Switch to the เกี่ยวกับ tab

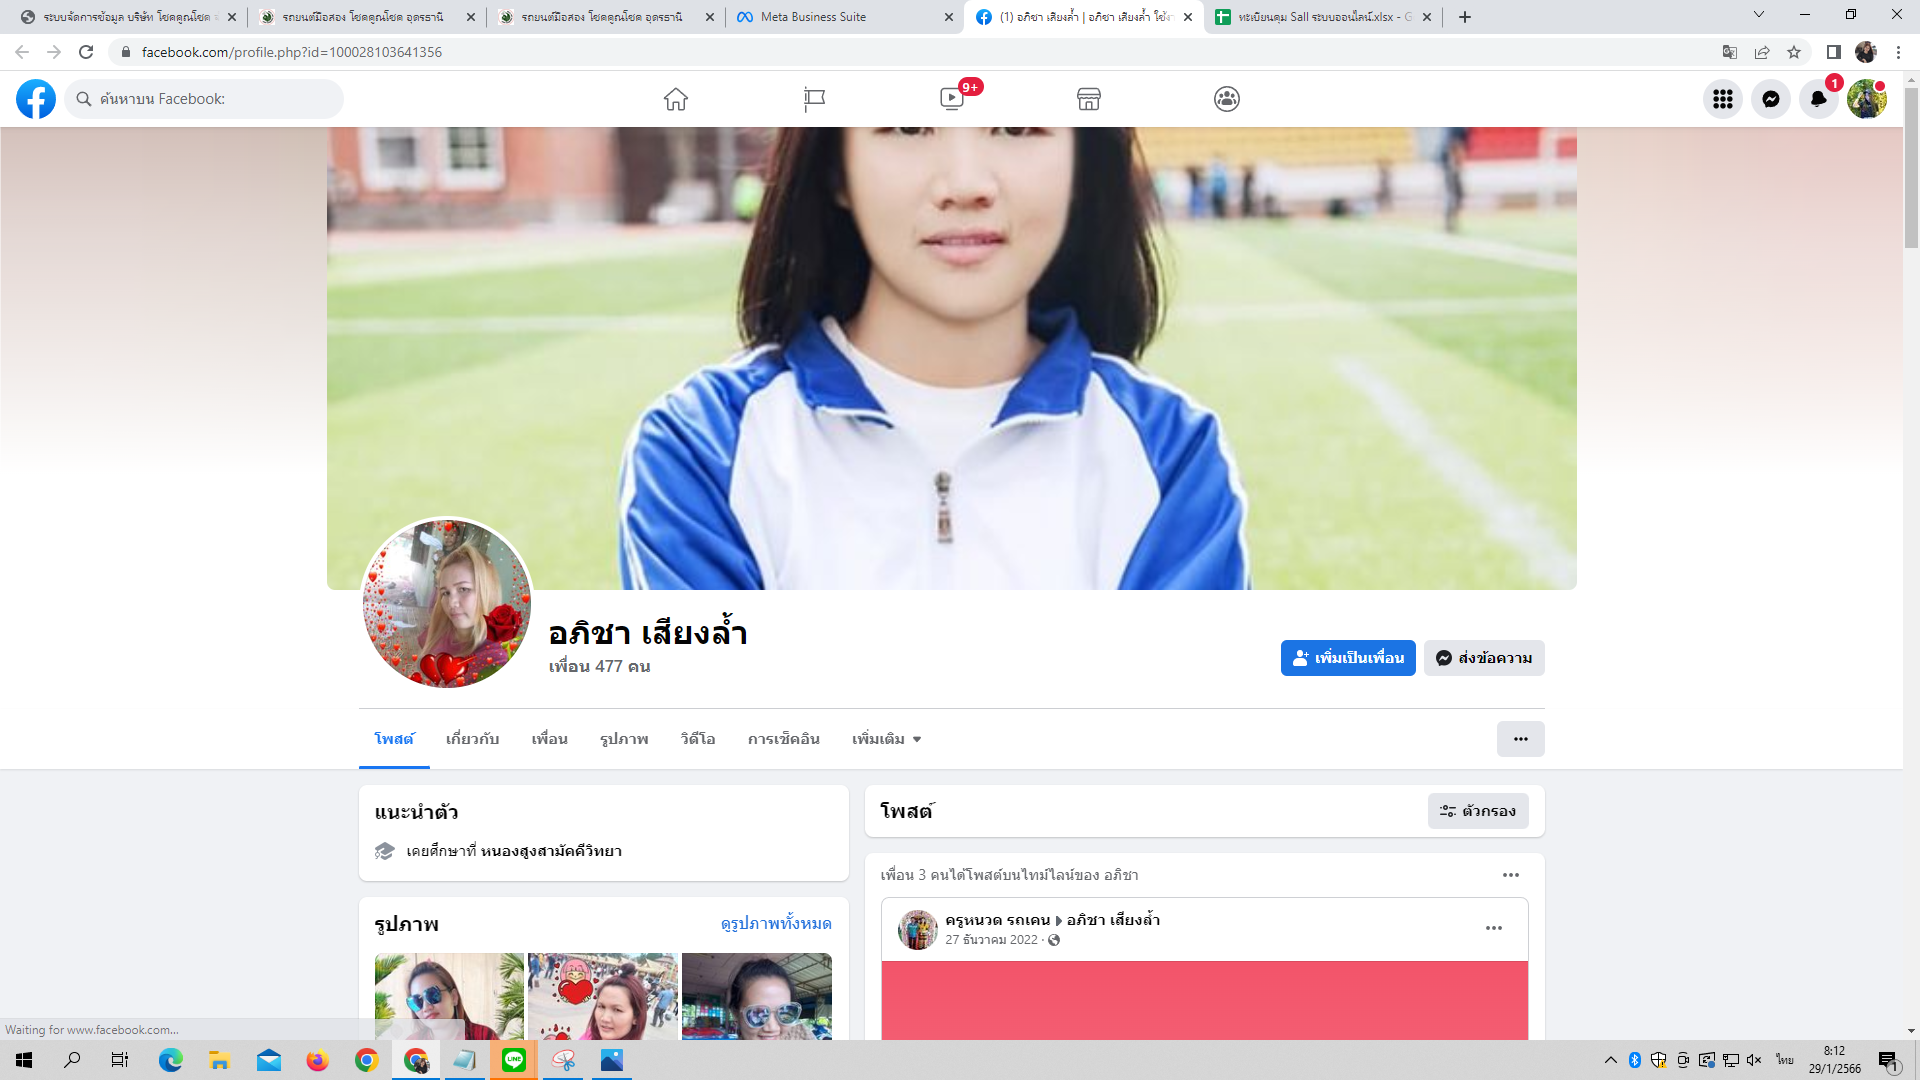tap(472, 739)
